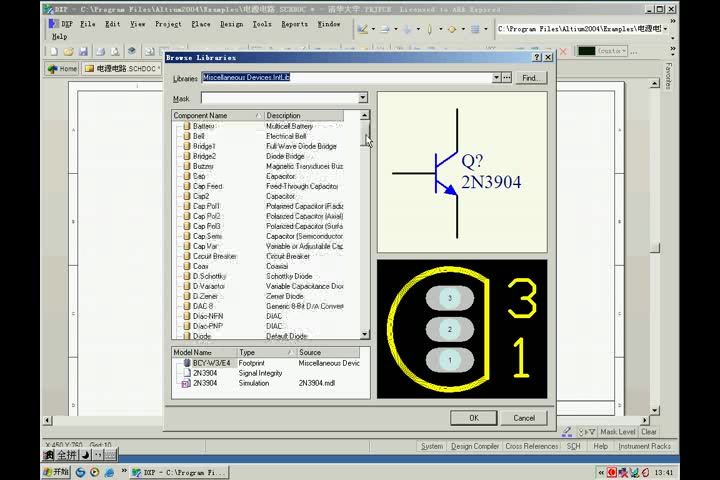Expand the Mask combo box dropdown

click(x=363, y=98)
